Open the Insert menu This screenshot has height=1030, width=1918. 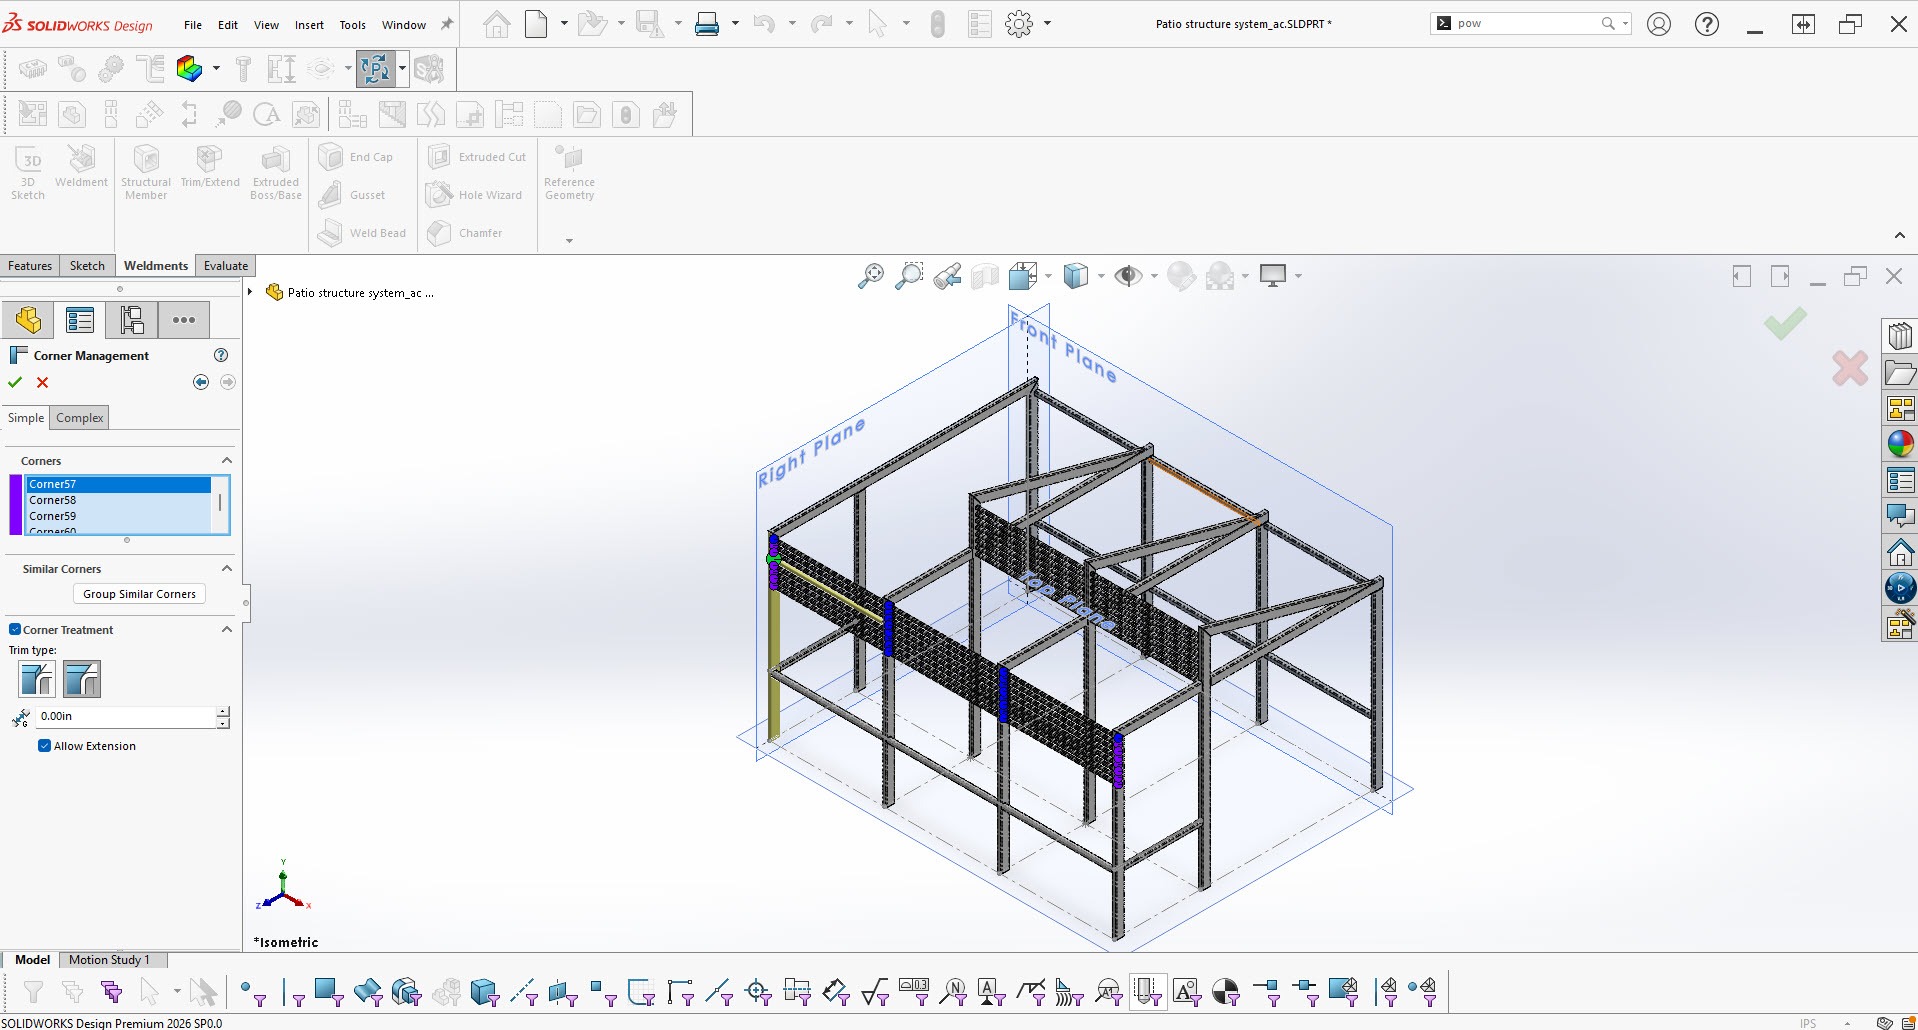pos(308,24)
